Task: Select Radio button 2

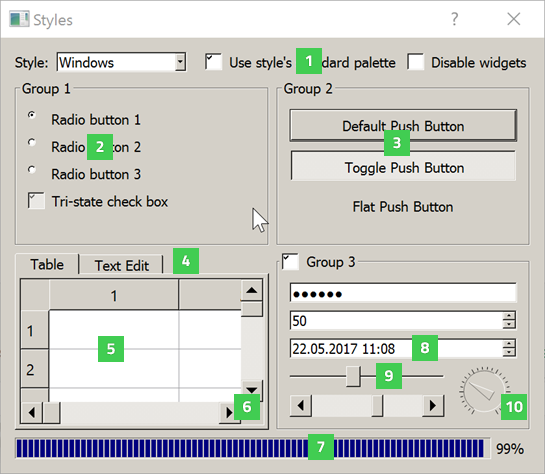Action: point(32,142)
